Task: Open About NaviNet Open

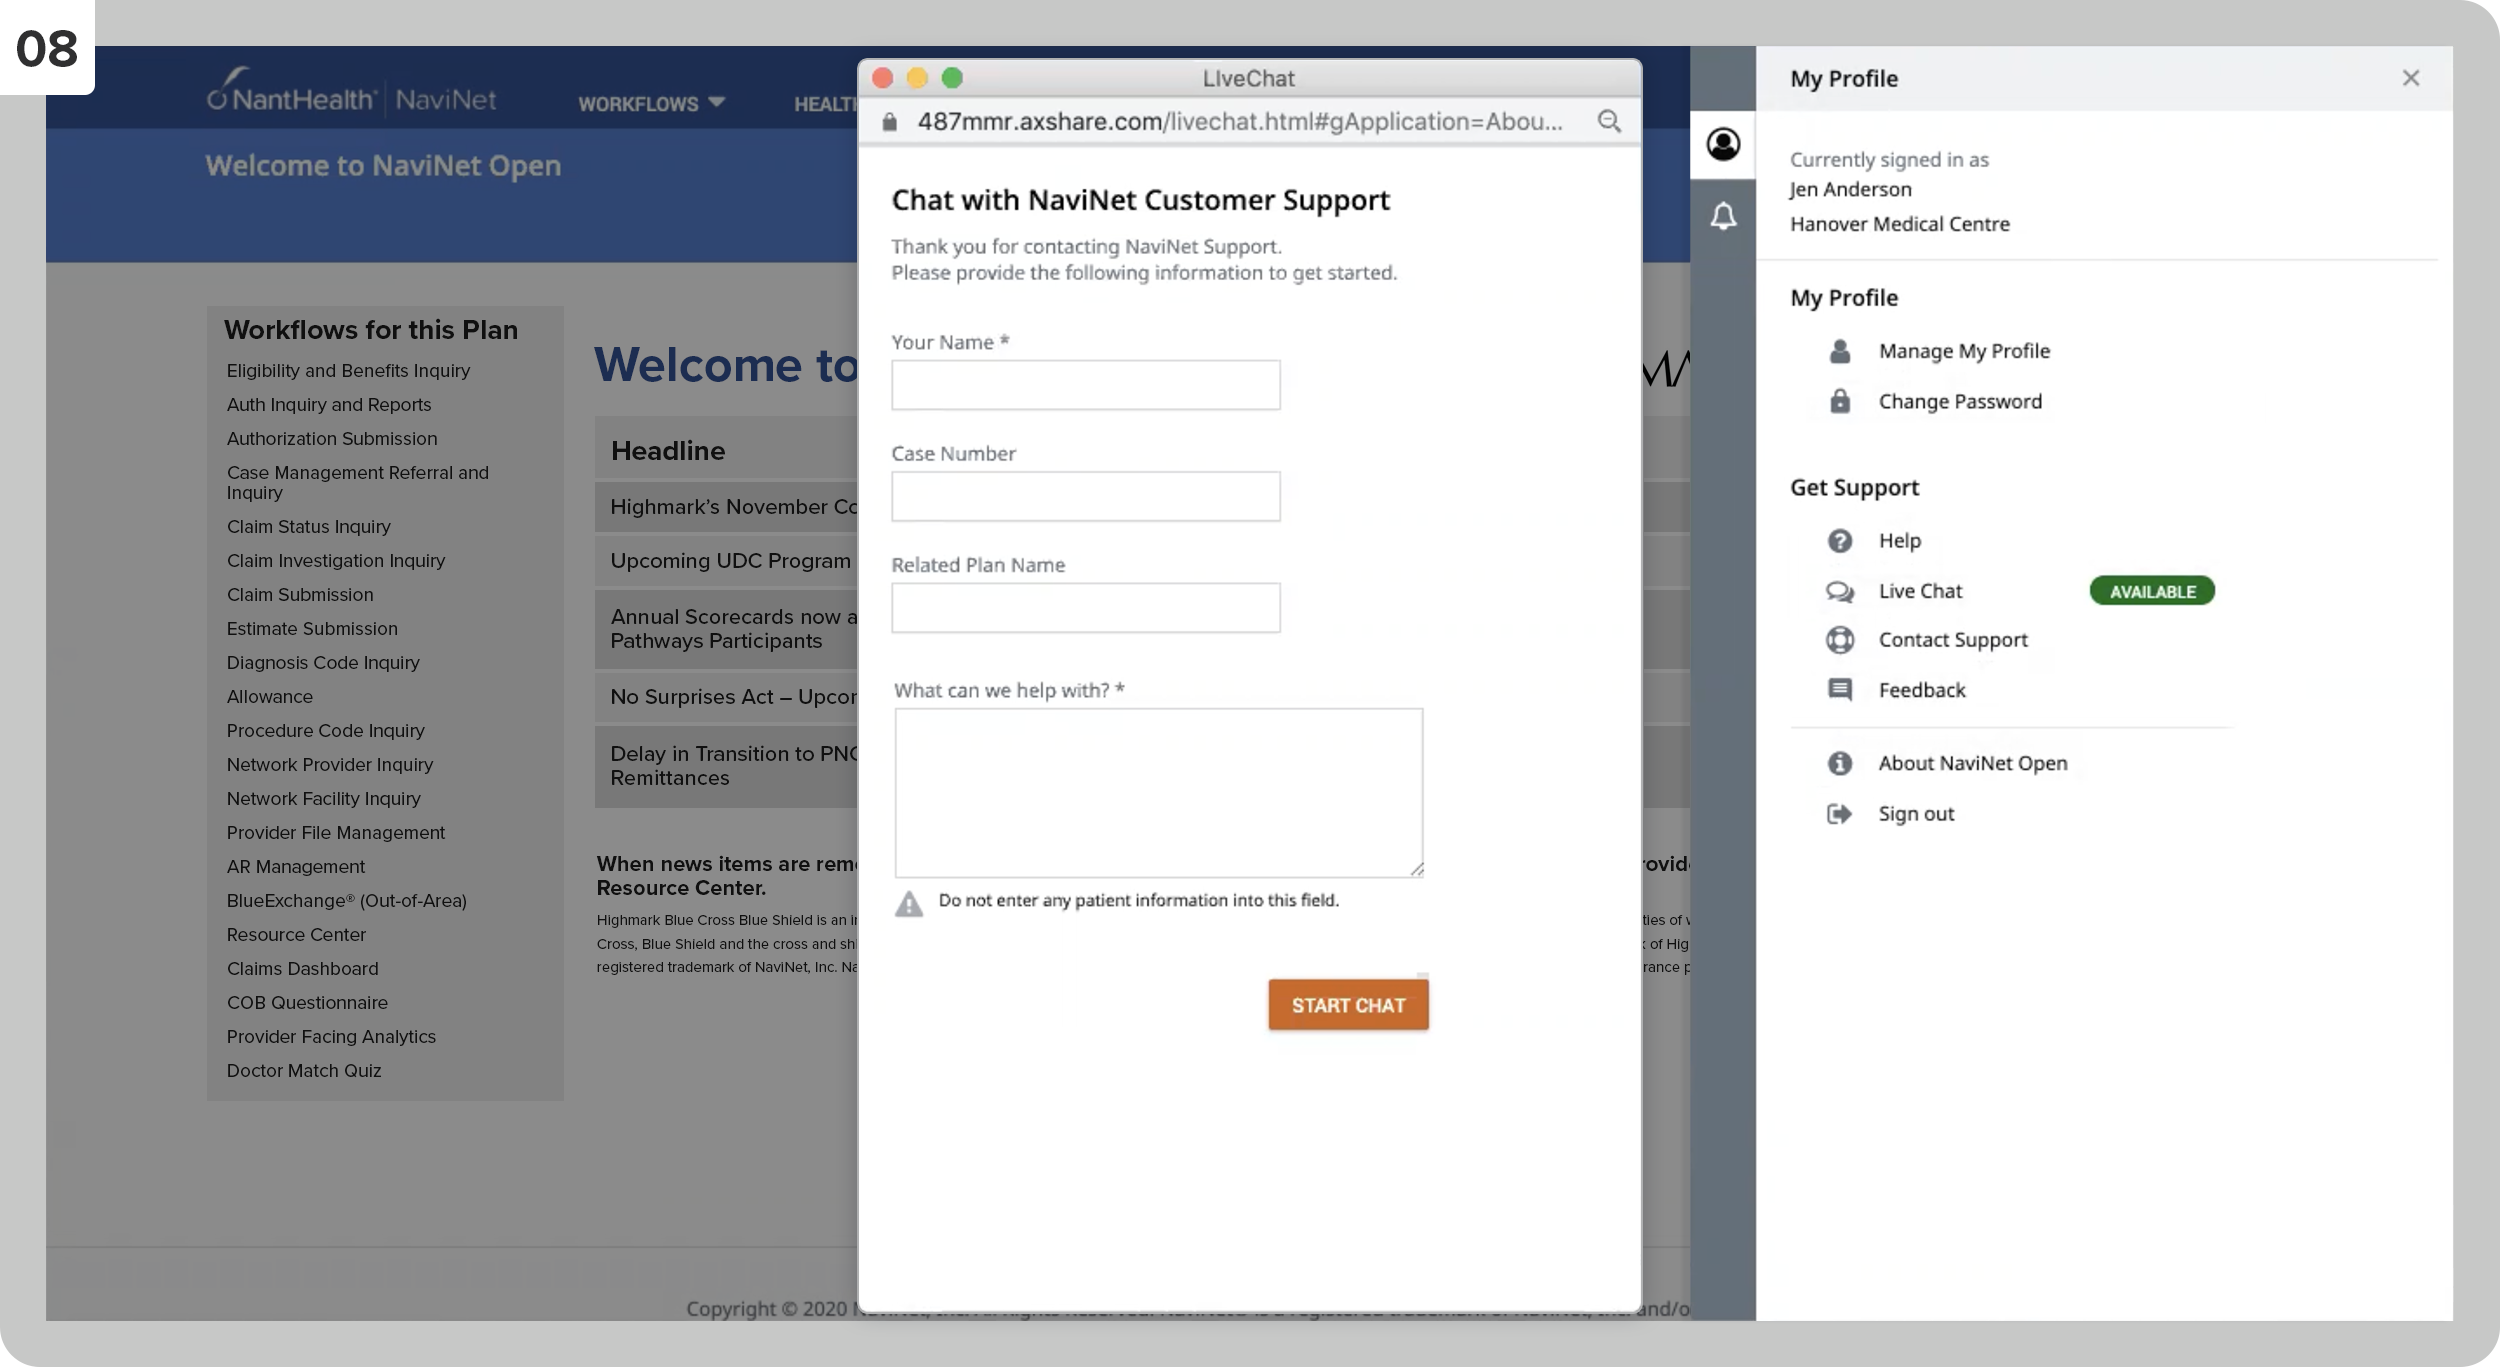Action: click(x=1972, y=763)
